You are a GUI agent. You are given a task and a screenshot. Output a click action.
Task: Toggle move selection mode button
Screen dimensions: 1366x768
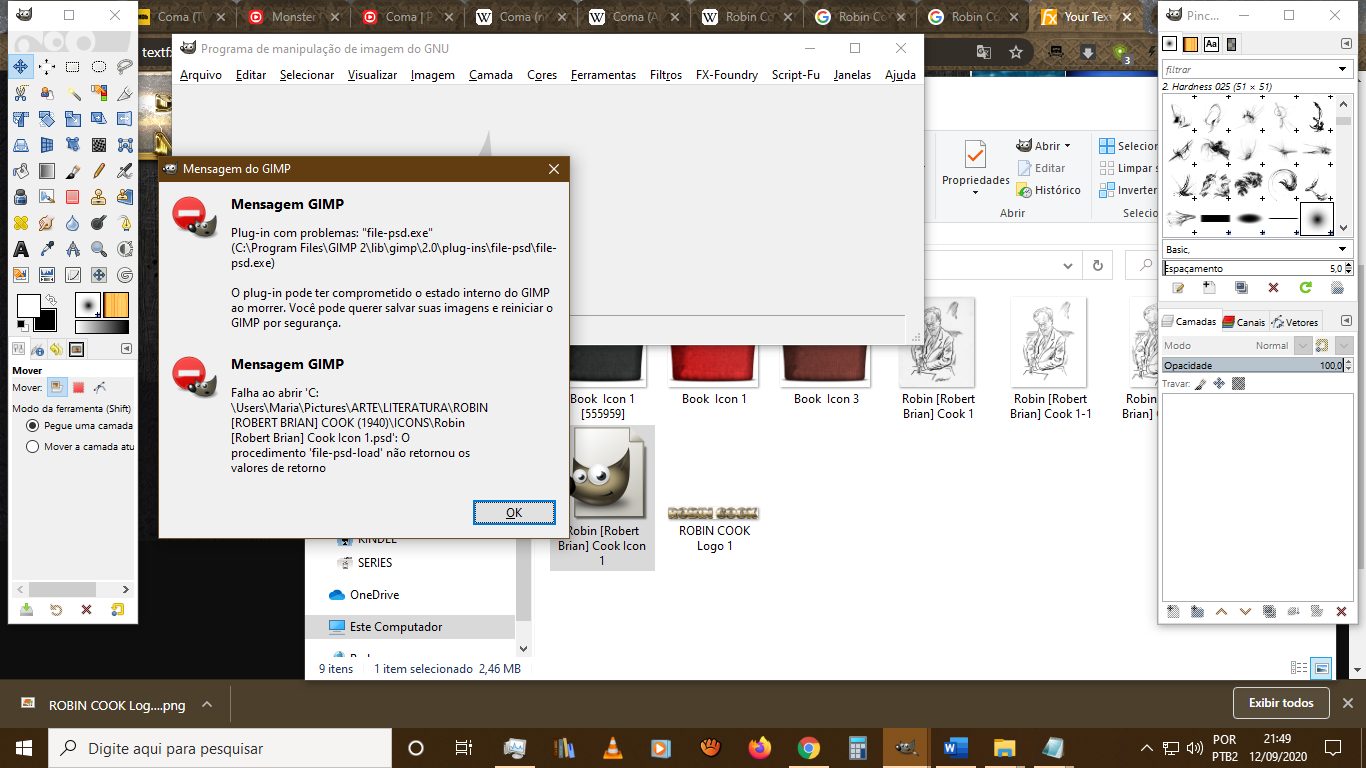click(78, 387)
